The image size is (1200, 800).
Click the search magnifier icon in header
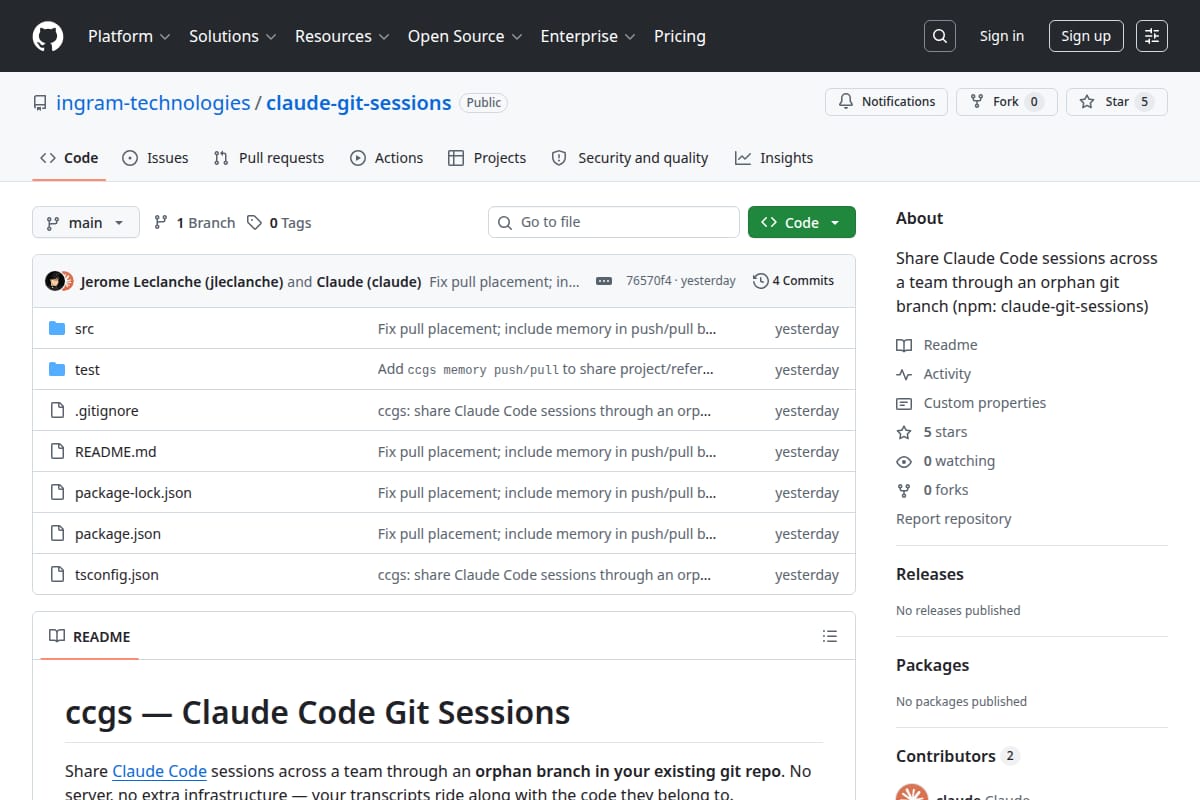pos(939,36)
